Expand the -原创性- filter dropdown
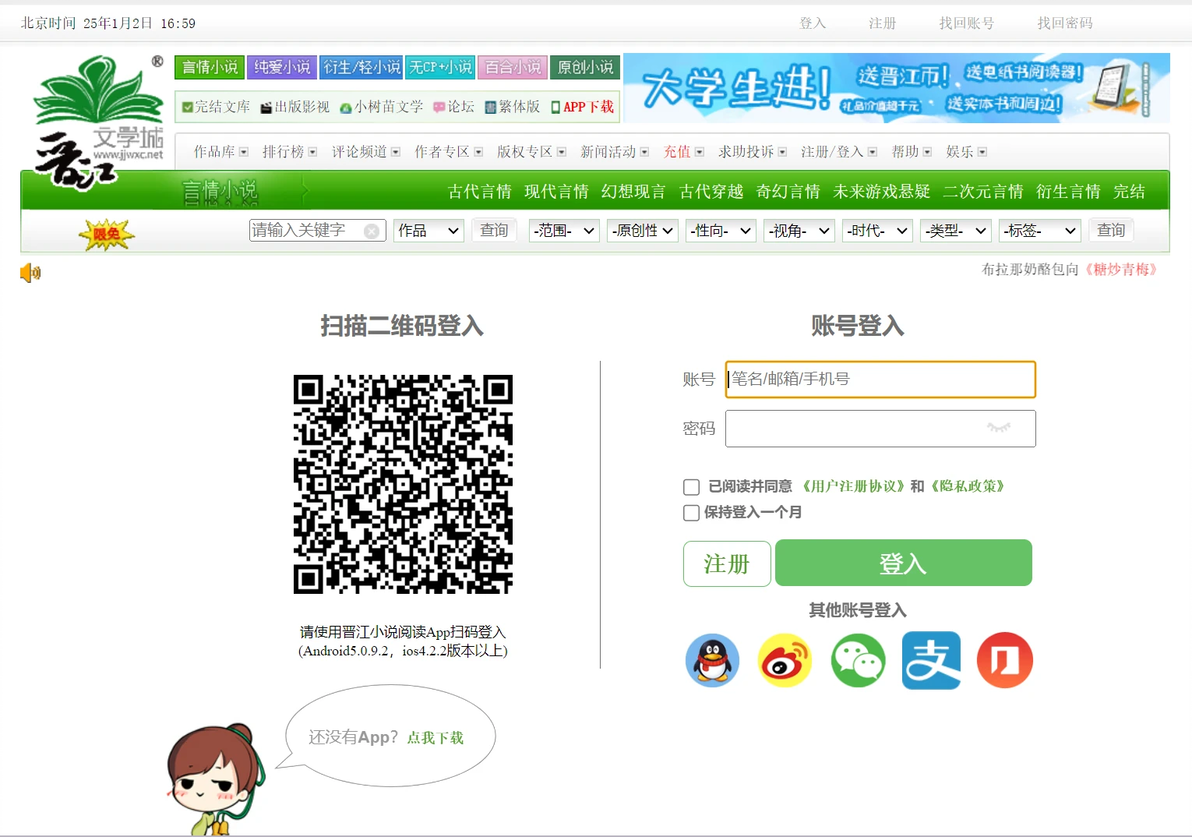Image resolution: width=1192 pixels, height=837 pixels. (x=642, y=230)
